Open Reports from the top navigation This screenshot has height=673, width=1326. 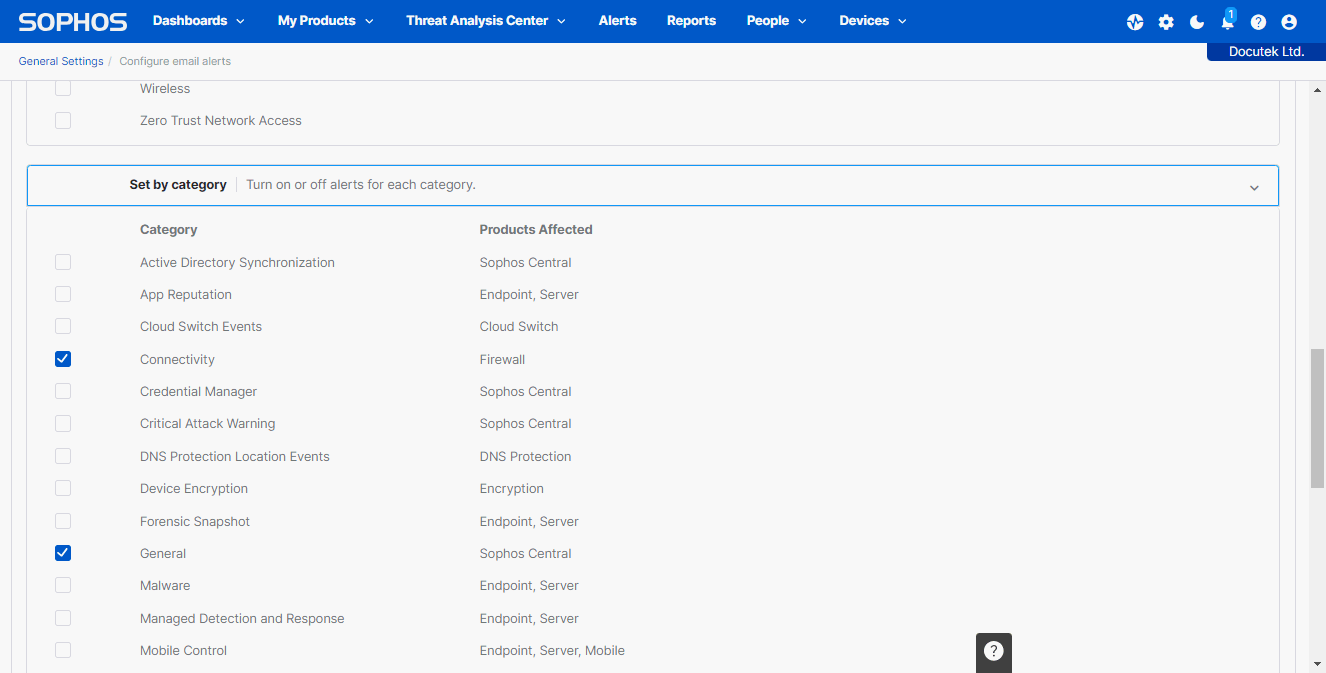coord(691,21)
